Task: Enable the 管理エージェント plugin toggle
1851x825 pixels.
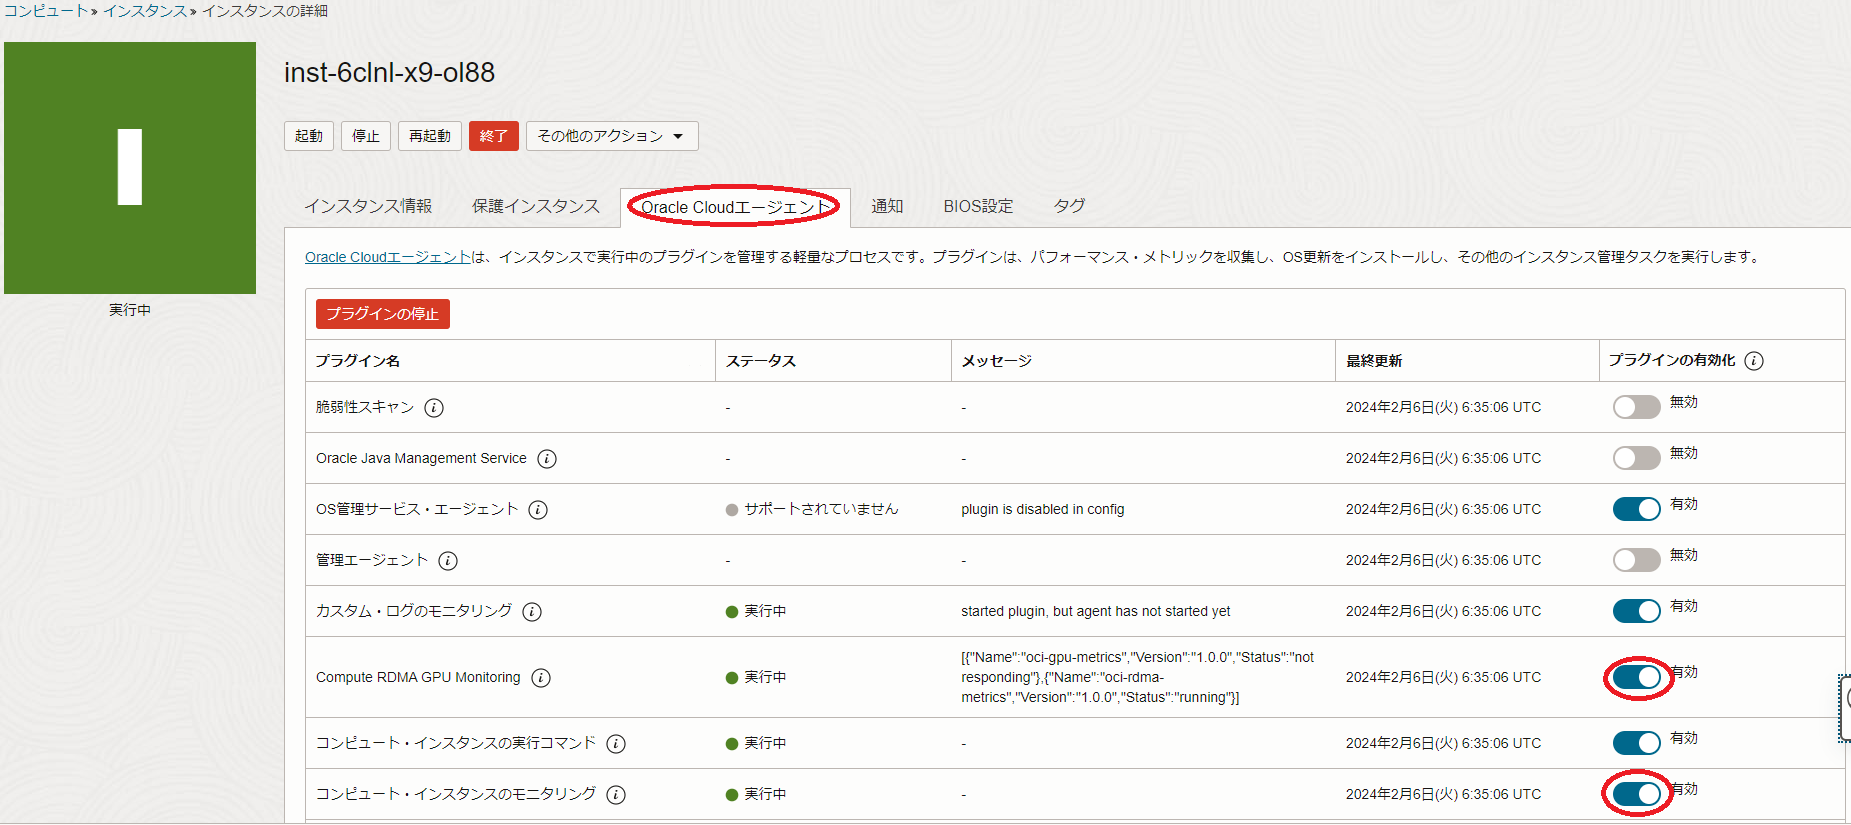Action: (1636, 560)
